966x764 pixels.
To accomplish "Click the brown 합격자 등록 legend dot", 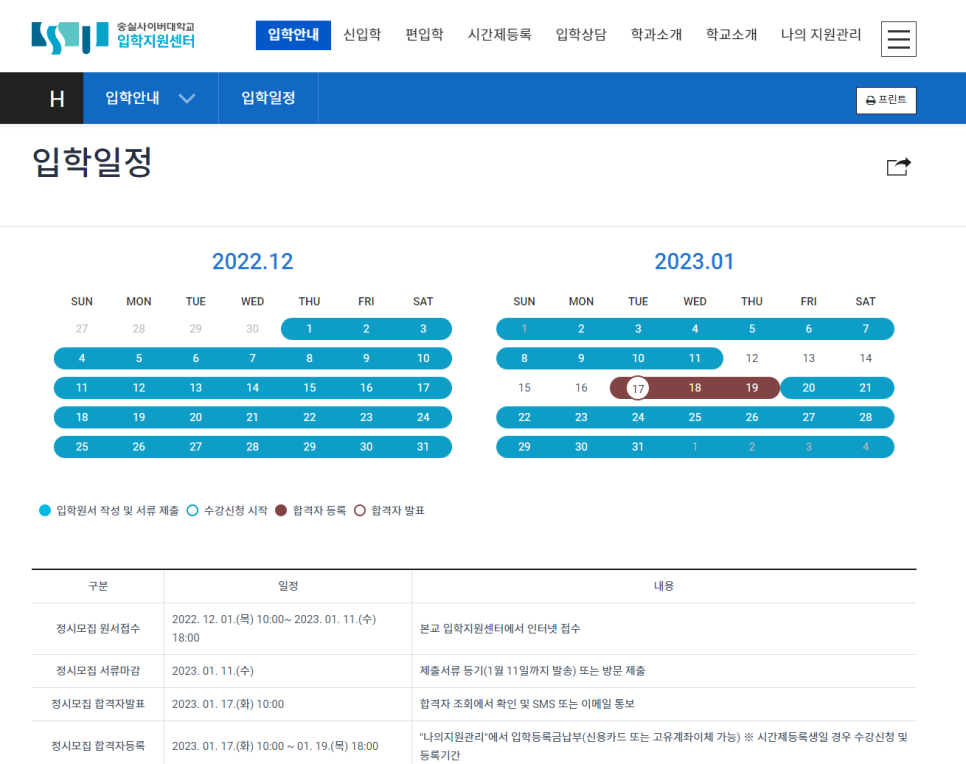I will point(281,510).
